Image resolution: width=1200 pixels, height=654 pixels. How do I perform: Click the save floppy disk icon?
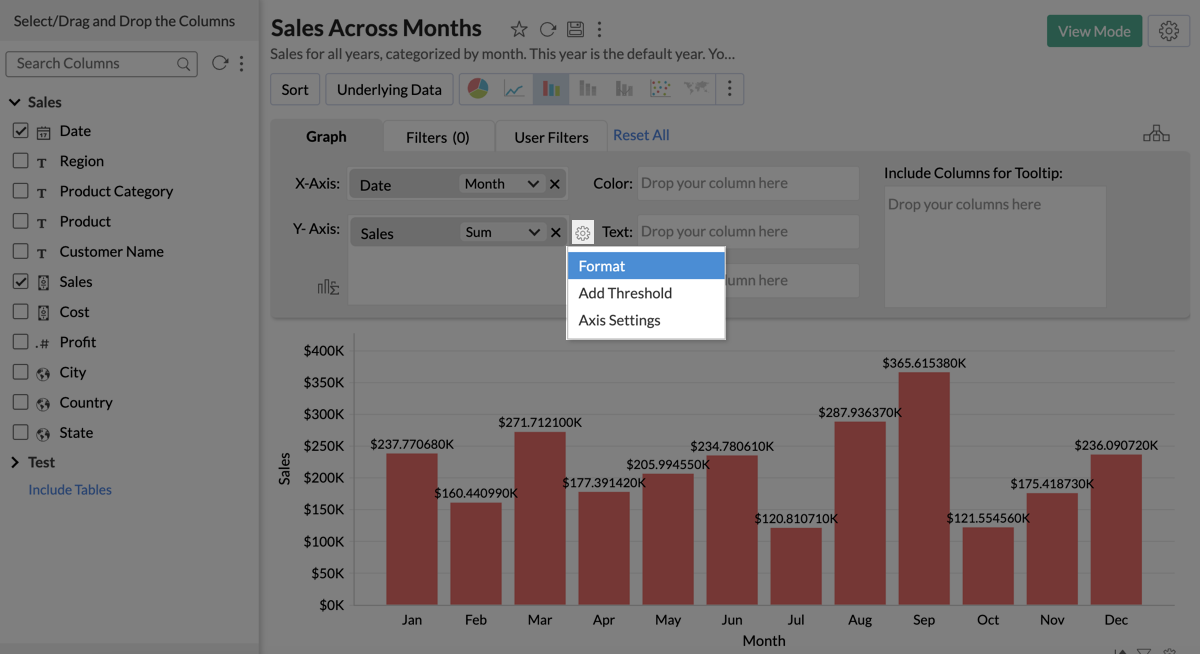coord(574,30)
